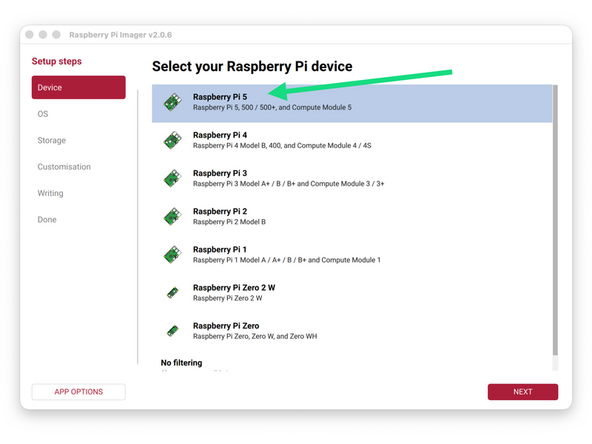The height and width of the screenshot is (444, 592).
Task: Click the Raspberry Pi 4 board icon
Action: coord(173,140)
